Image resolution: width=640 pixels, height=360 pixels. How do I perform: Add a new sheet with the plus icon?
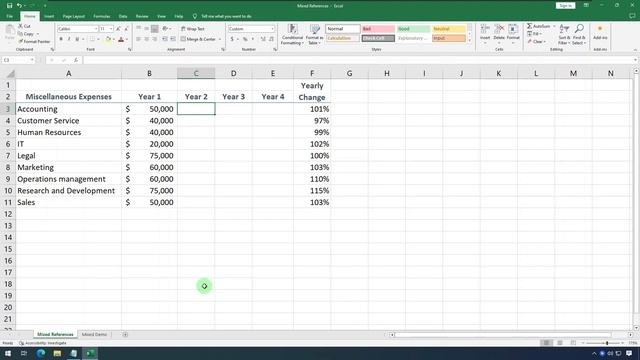tap(125, 335)
